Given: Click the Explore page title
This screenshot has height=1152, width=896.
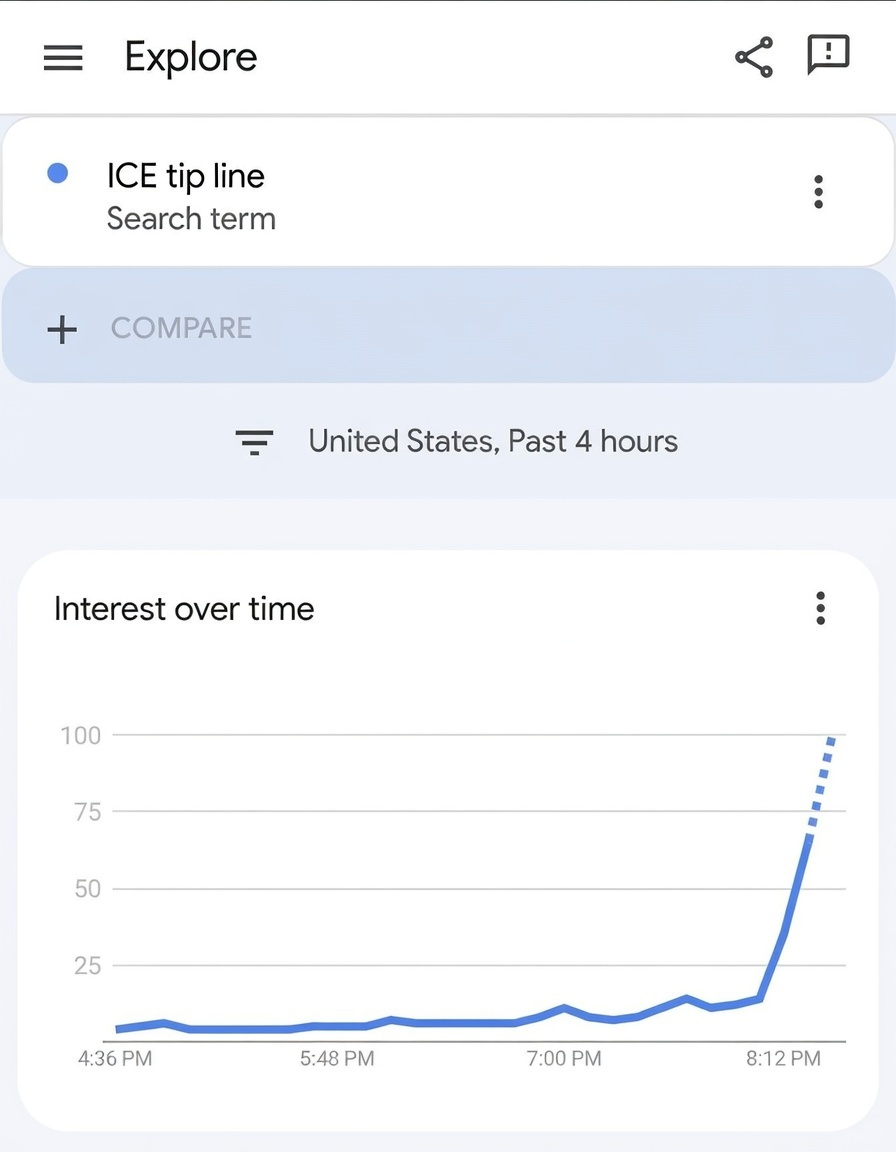Looking at the screenshot, I should click(x=191, y=57).
